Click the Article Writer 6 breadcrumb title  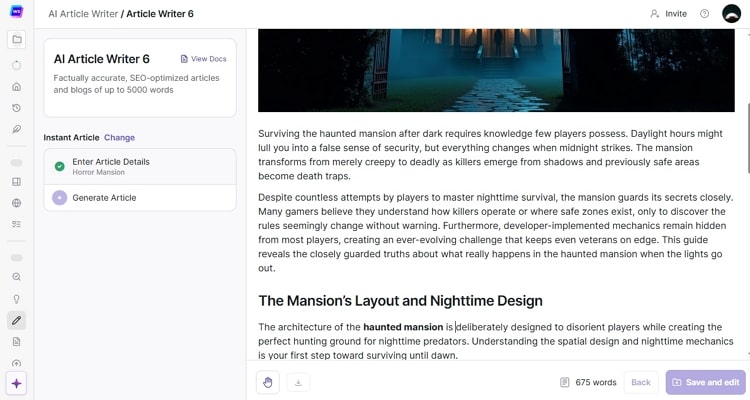tap(160, 14)
